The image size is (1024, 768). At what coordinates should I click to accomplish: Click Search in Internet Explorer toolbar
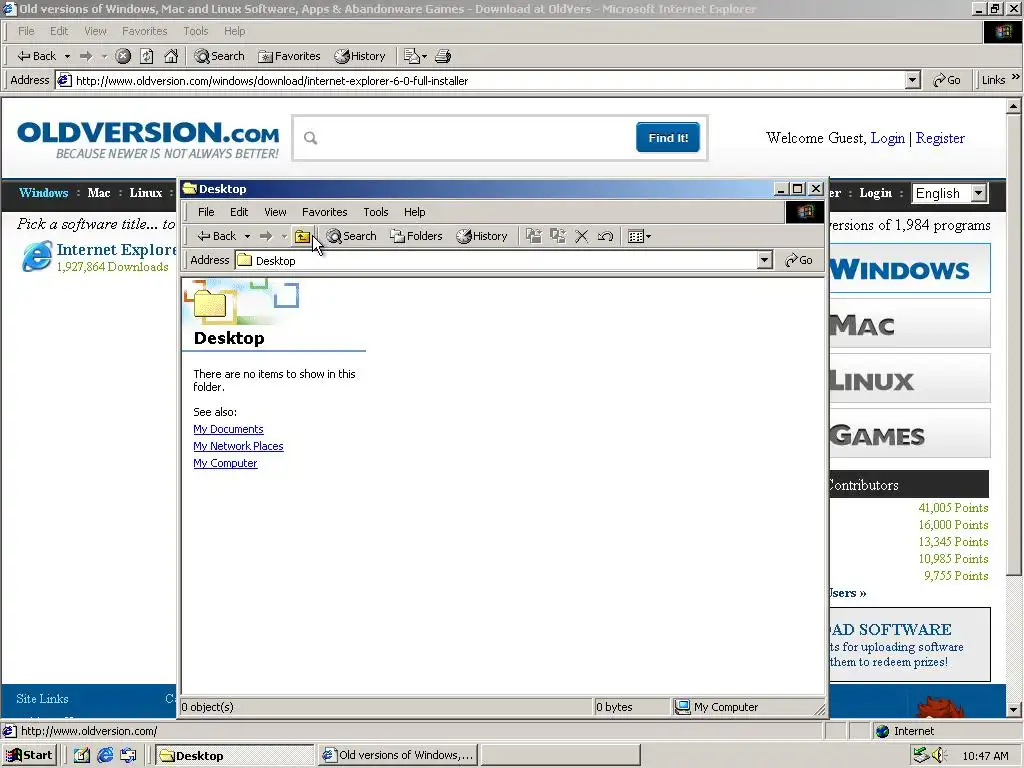coord(219,56)
